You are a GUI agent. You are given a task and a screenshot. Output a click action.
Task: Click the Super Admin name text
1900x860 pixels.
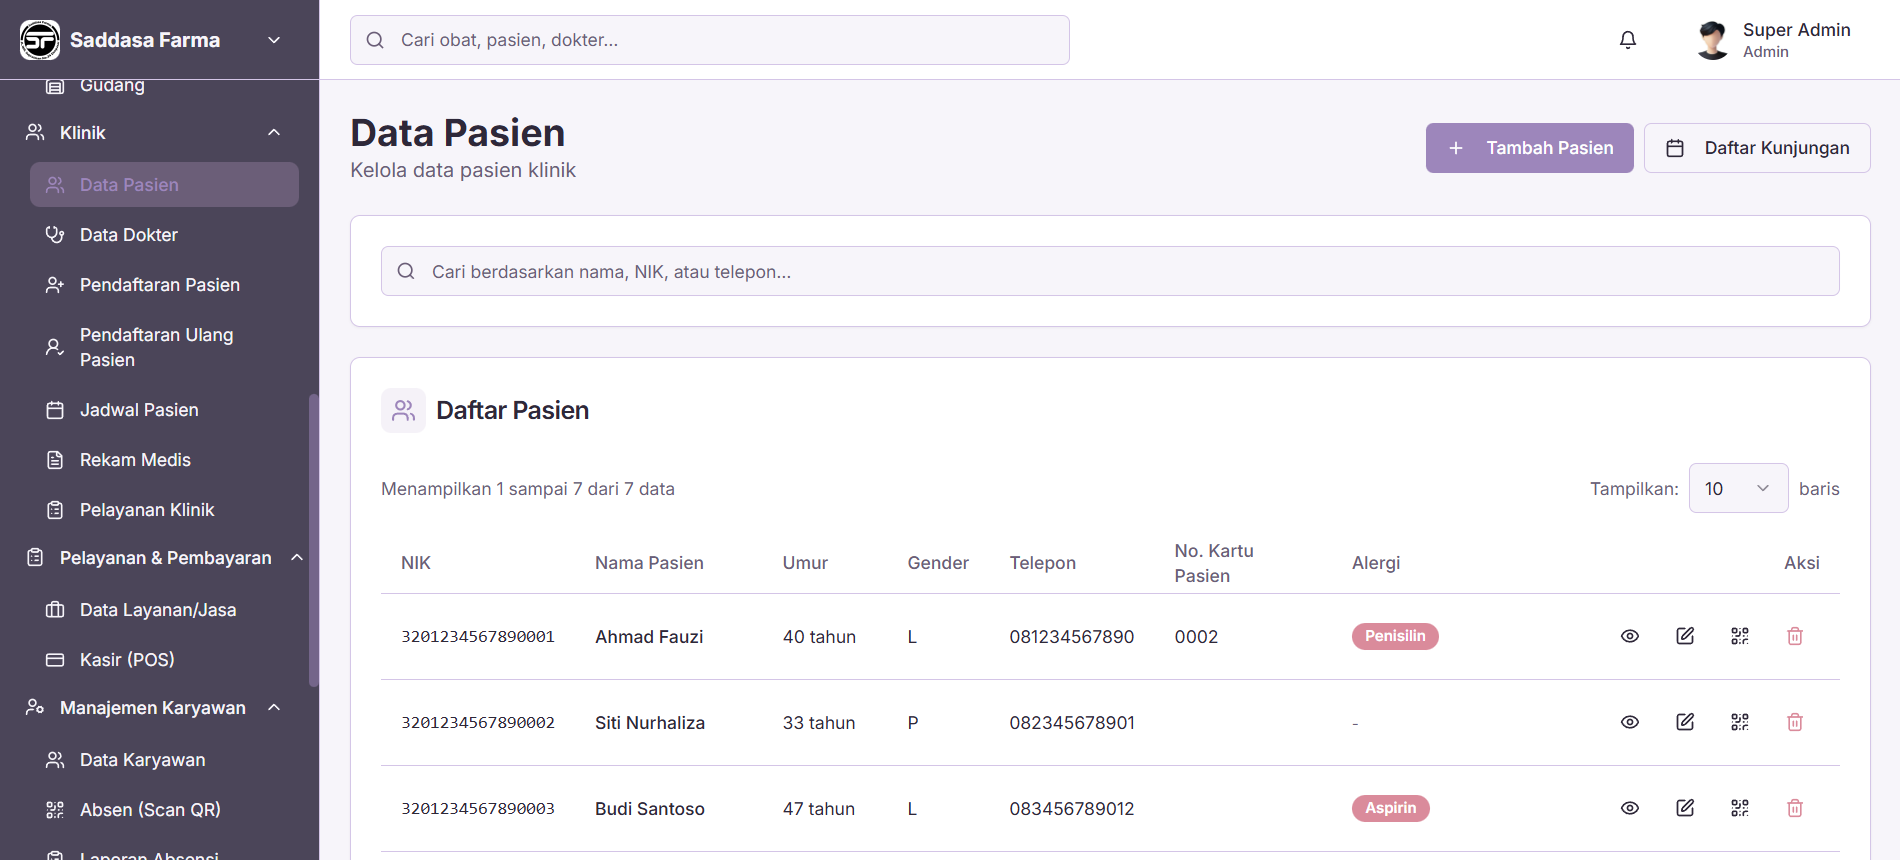click(x=1797, y=30)
